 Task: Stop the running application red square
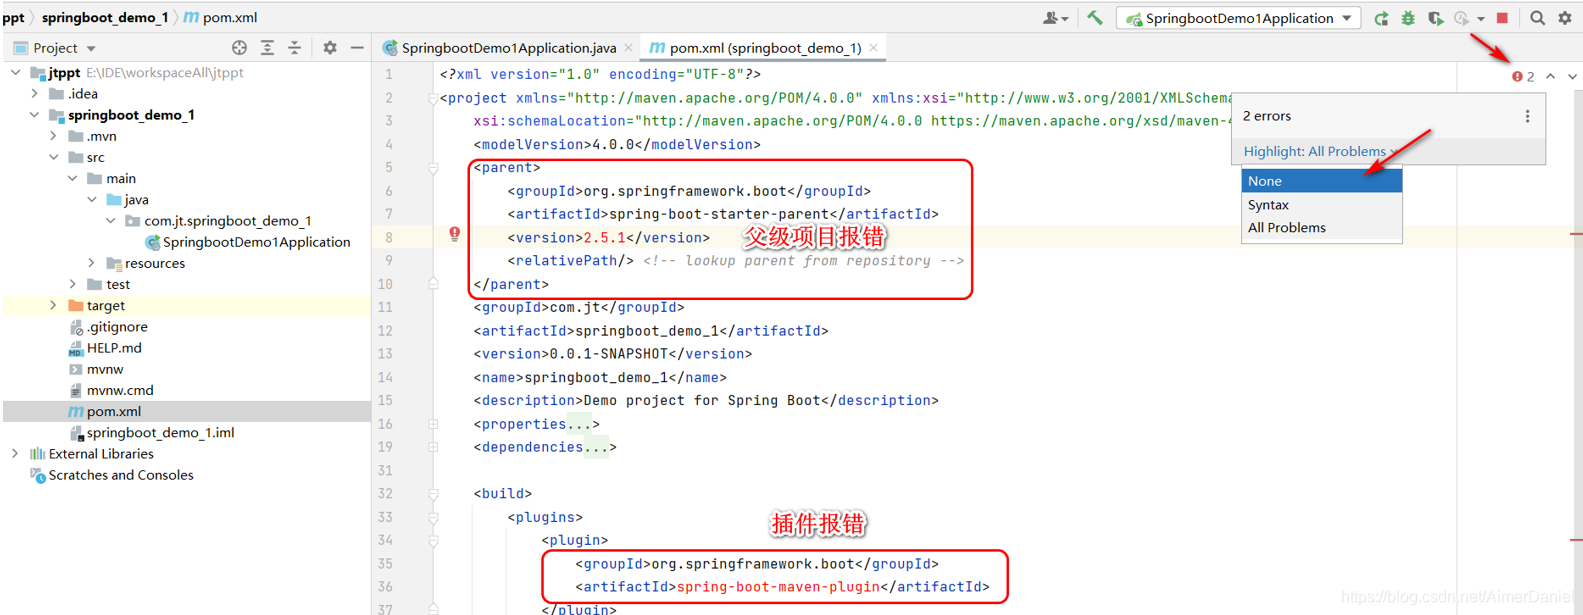point(1502,18)
